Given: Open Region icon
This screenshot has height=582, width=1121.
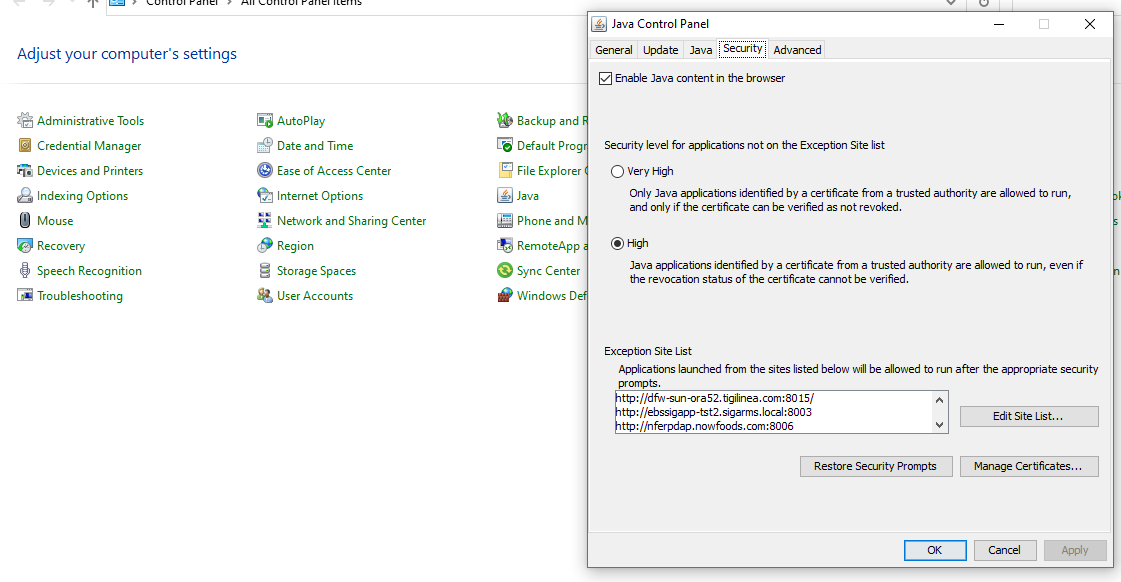Looking at the screenshot, I should 265,245.
